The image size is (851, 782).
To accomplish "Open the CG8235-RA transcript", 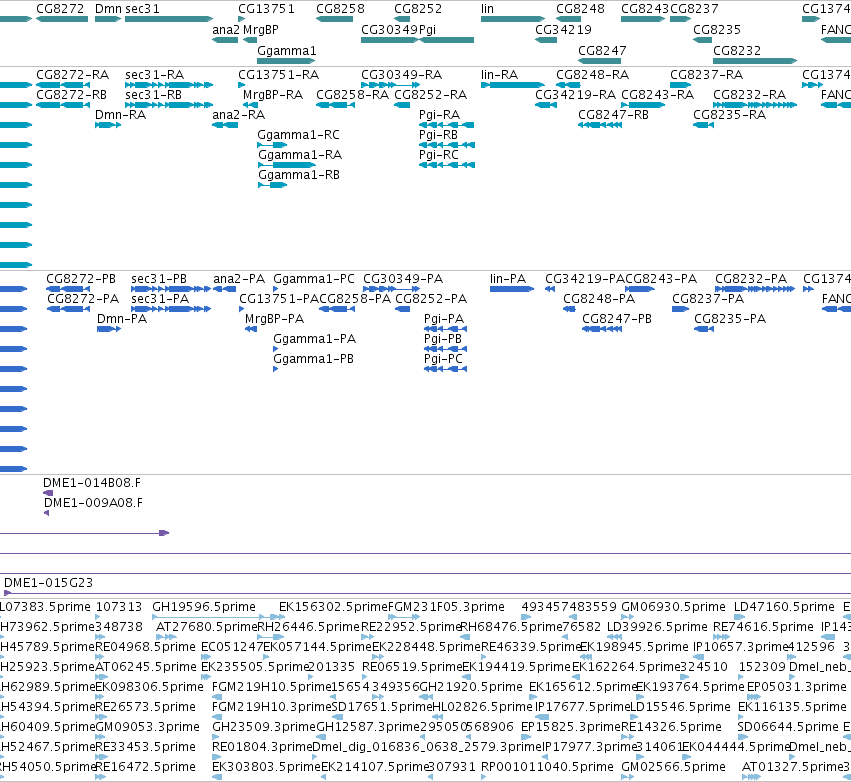I will pos(703,125).
